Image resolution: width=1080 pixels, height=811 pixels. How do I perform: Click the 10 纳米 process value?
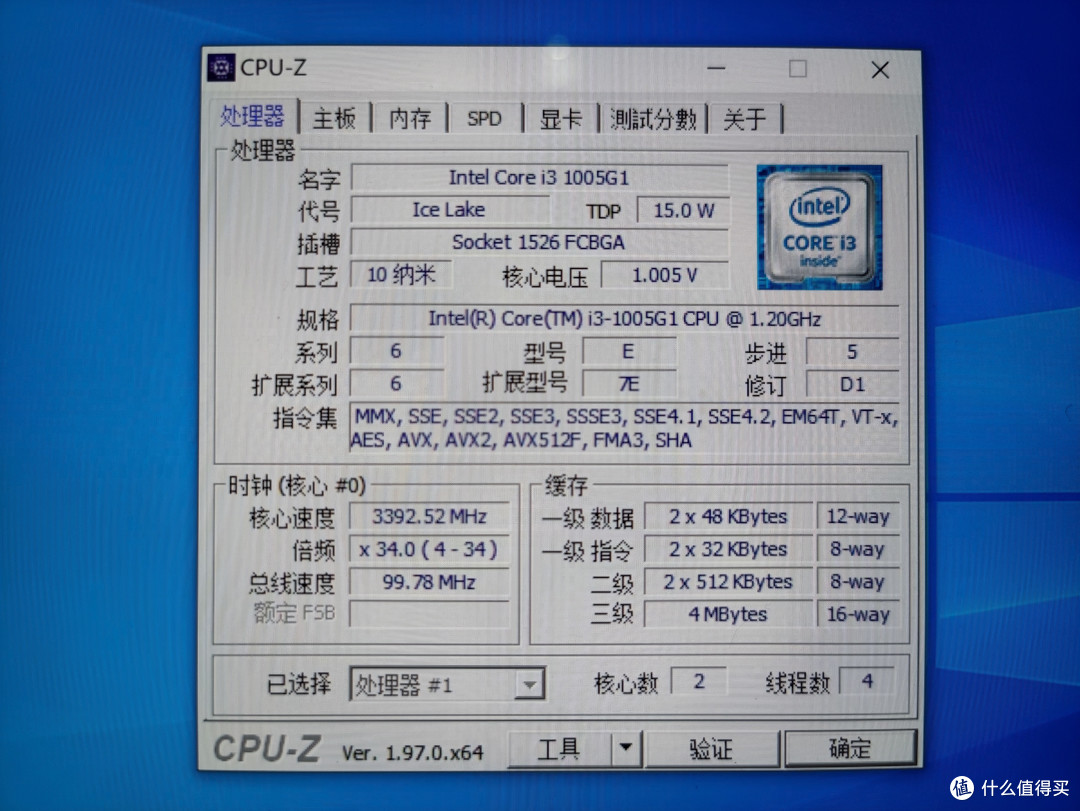[402, 275]
